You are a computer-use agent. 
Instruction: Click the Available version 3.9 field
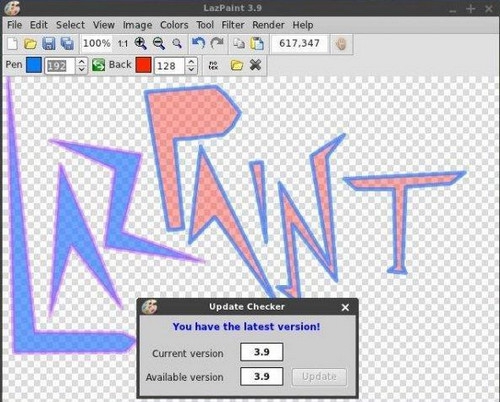[x=262, y=376]
